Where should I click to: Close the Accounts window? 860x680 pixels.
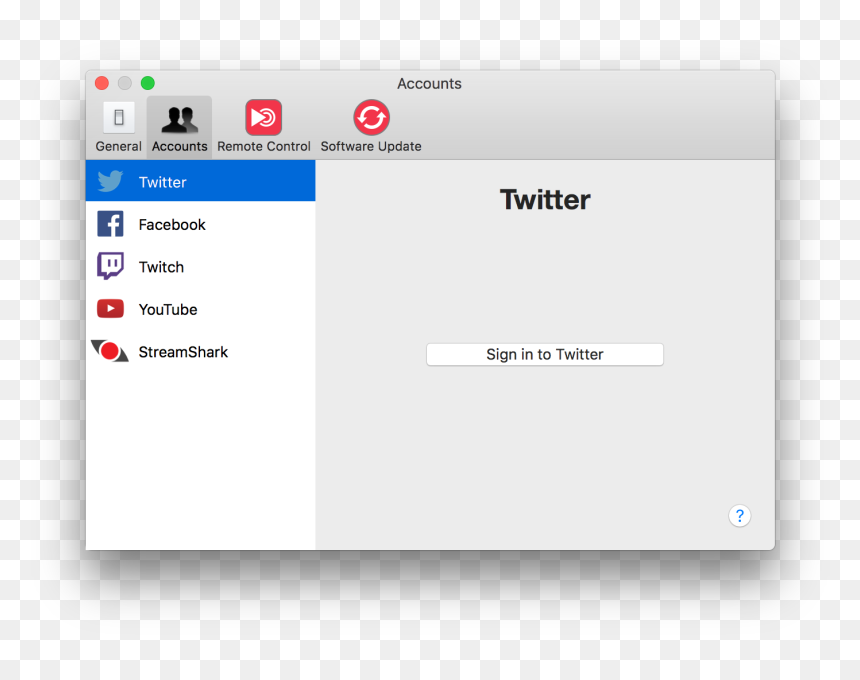[102, 83]
